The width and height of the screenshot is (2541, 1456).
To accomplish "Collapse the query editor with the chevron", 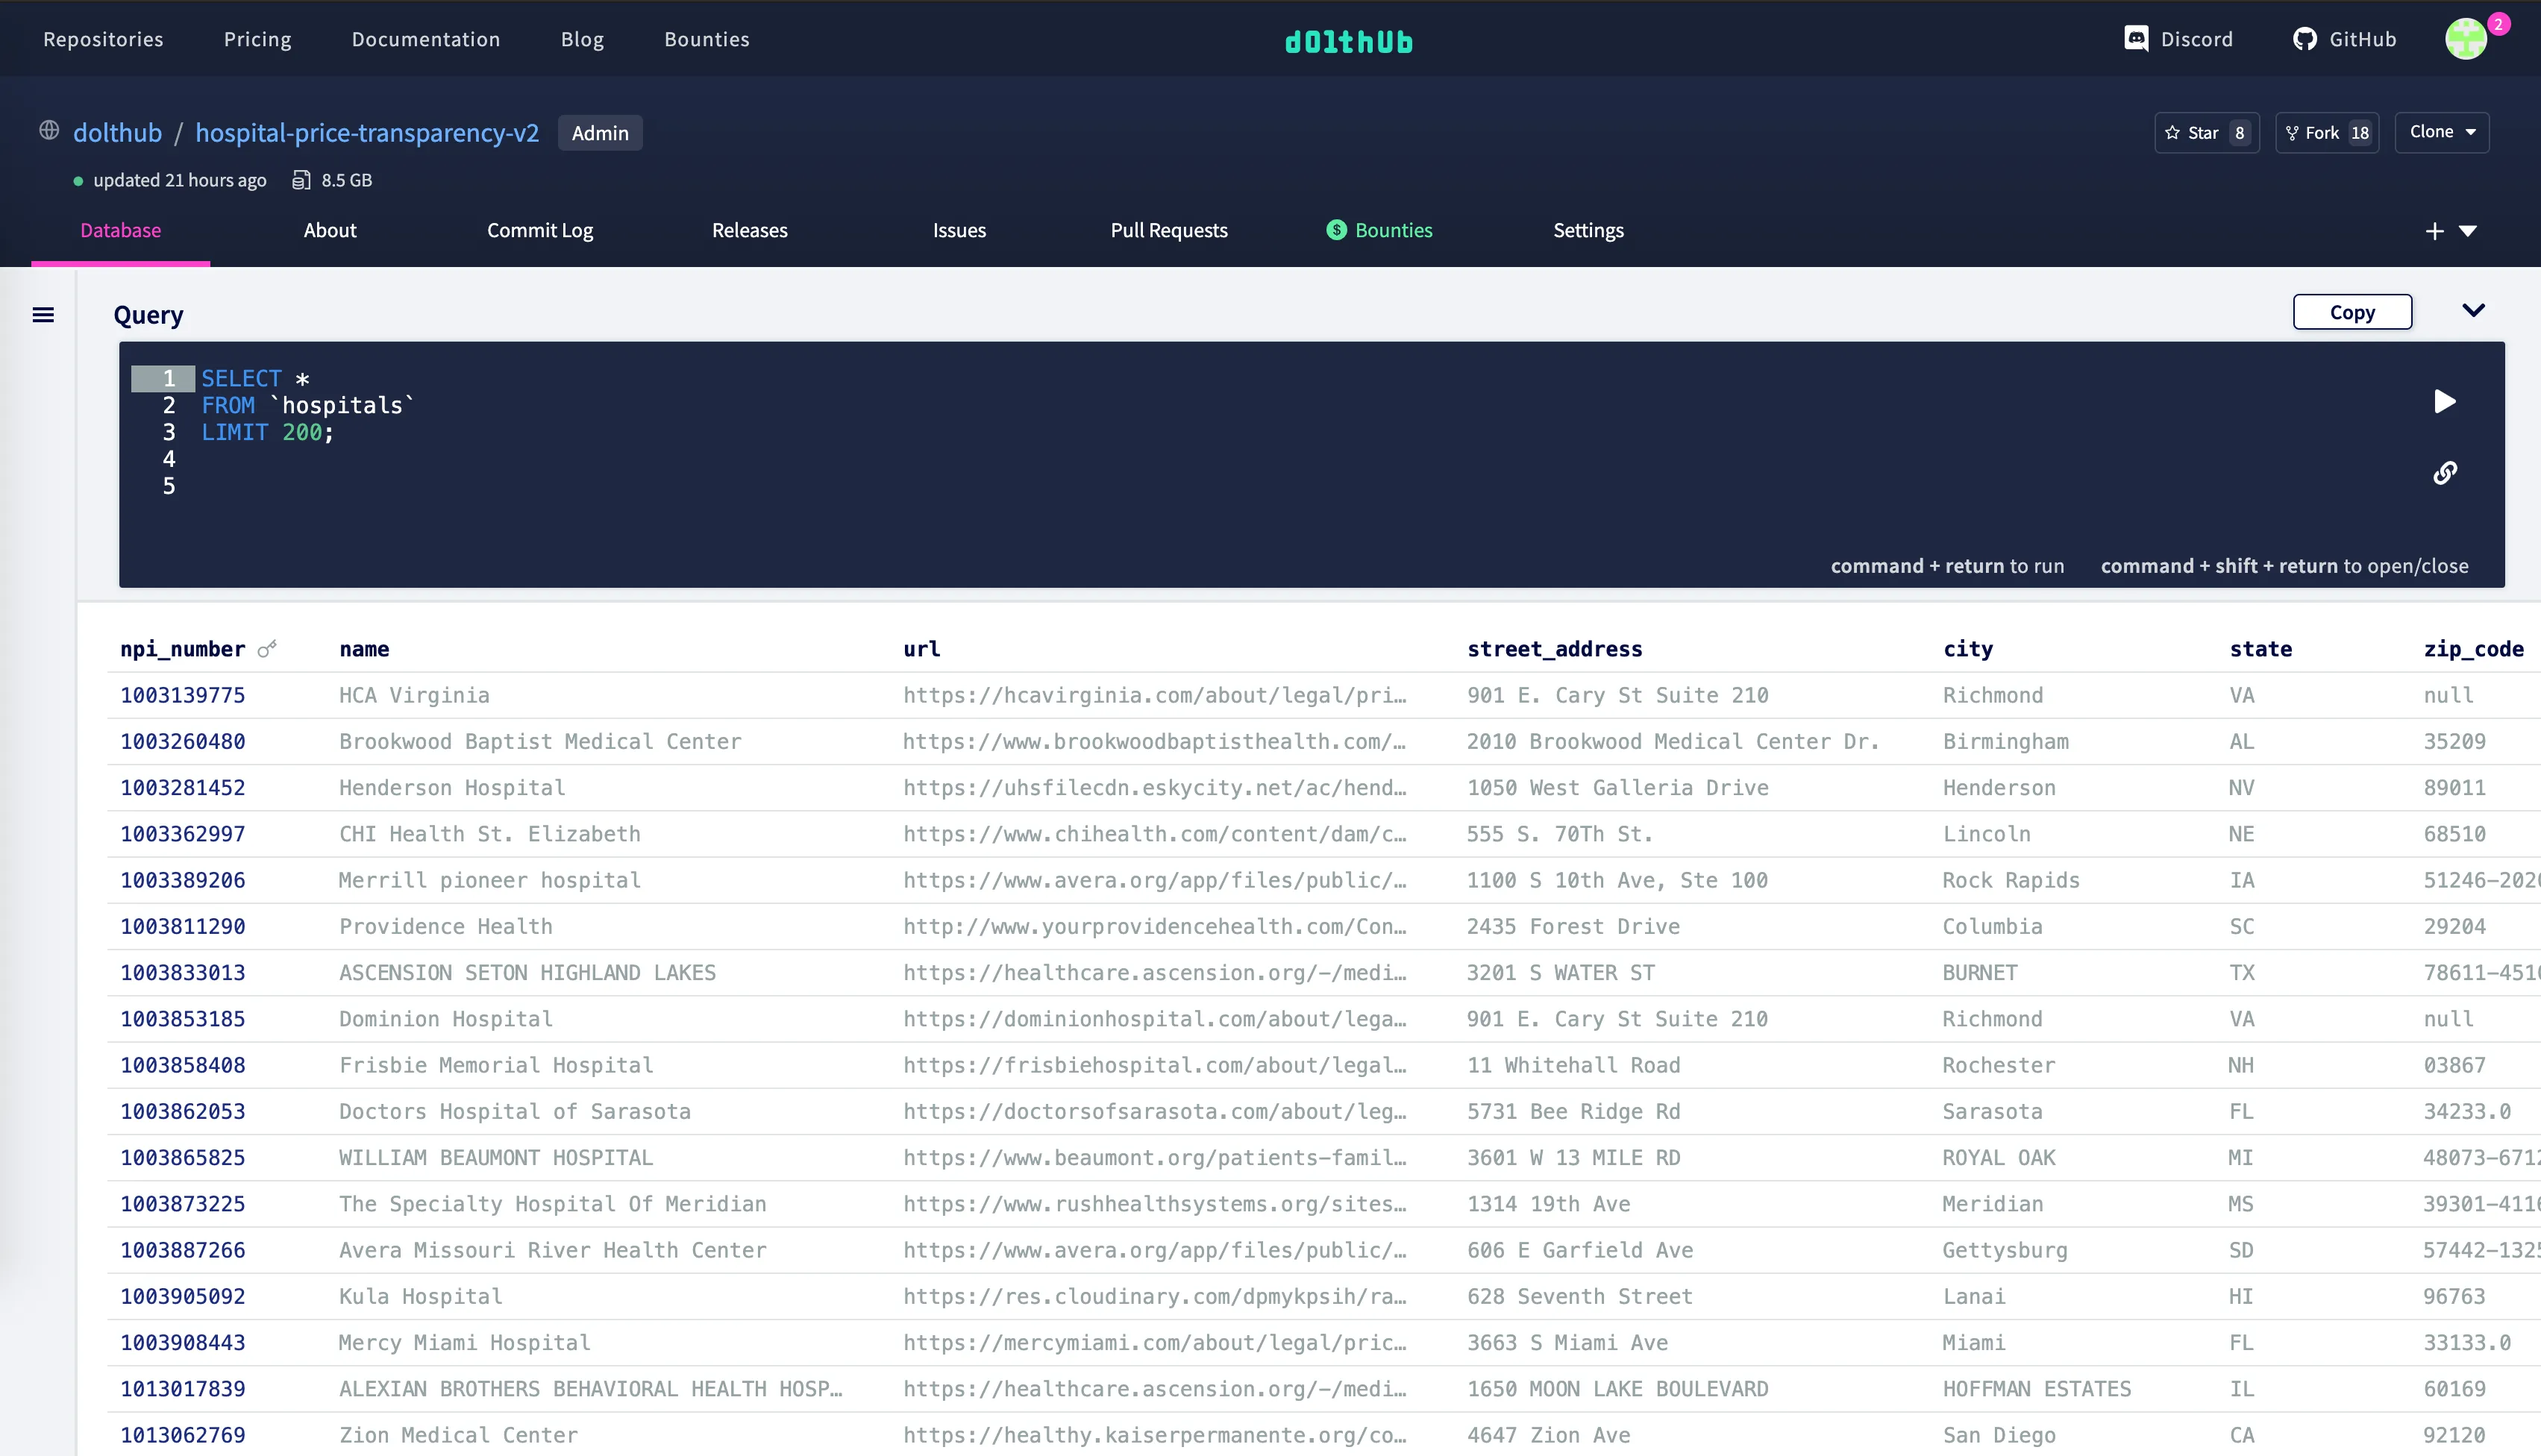I will coord(2474,310).
